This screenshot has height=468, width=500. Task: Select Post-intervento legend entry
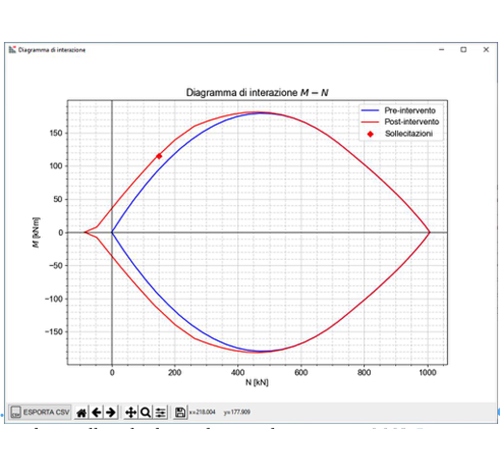point(412,122)
